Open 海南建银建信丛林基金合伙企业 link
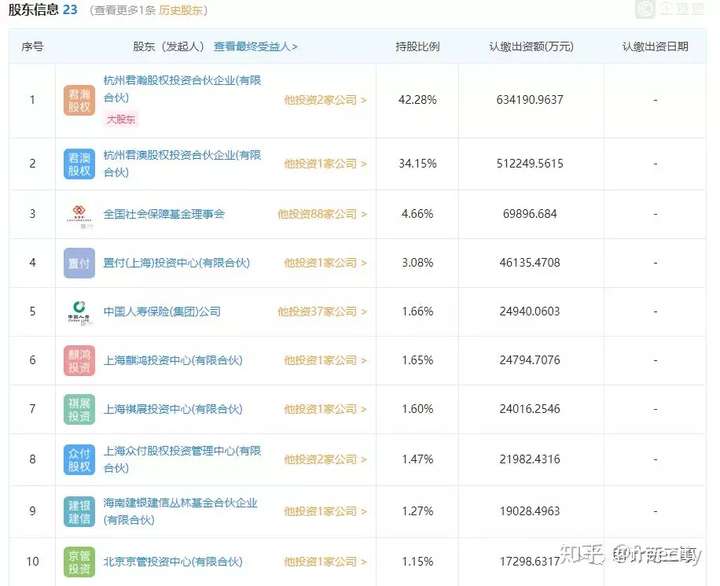Screen dimensions: 720x586 (x=180, y=511)
